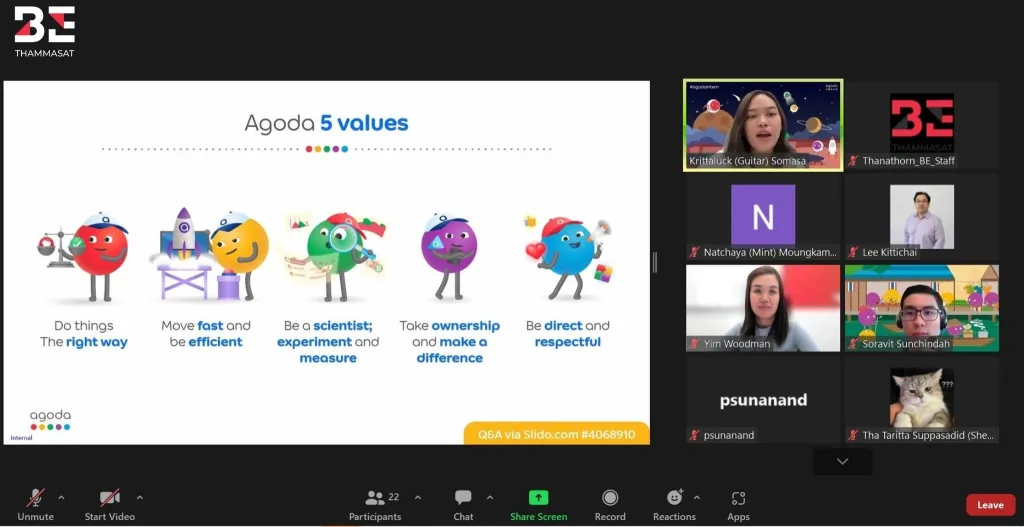Expand Participants options caret
Screen dimensions: 1024x527
coord(418,498)
